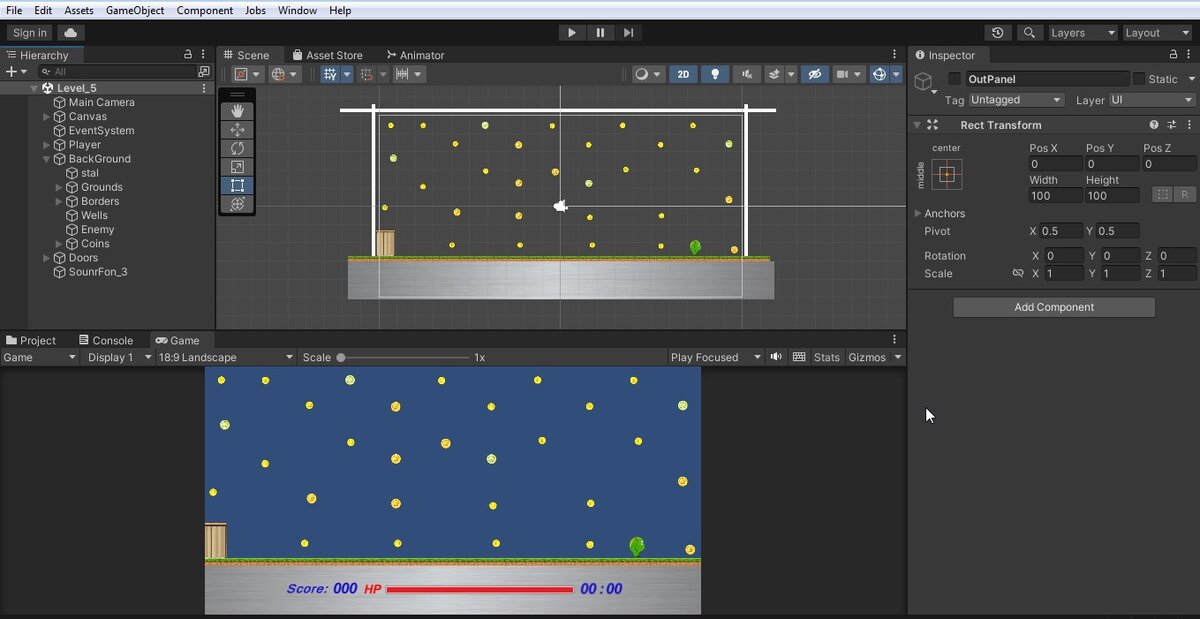Switch to the Asset Store tab
The width and height of the screenshot is (1200, 619).
tap(327, 55)
